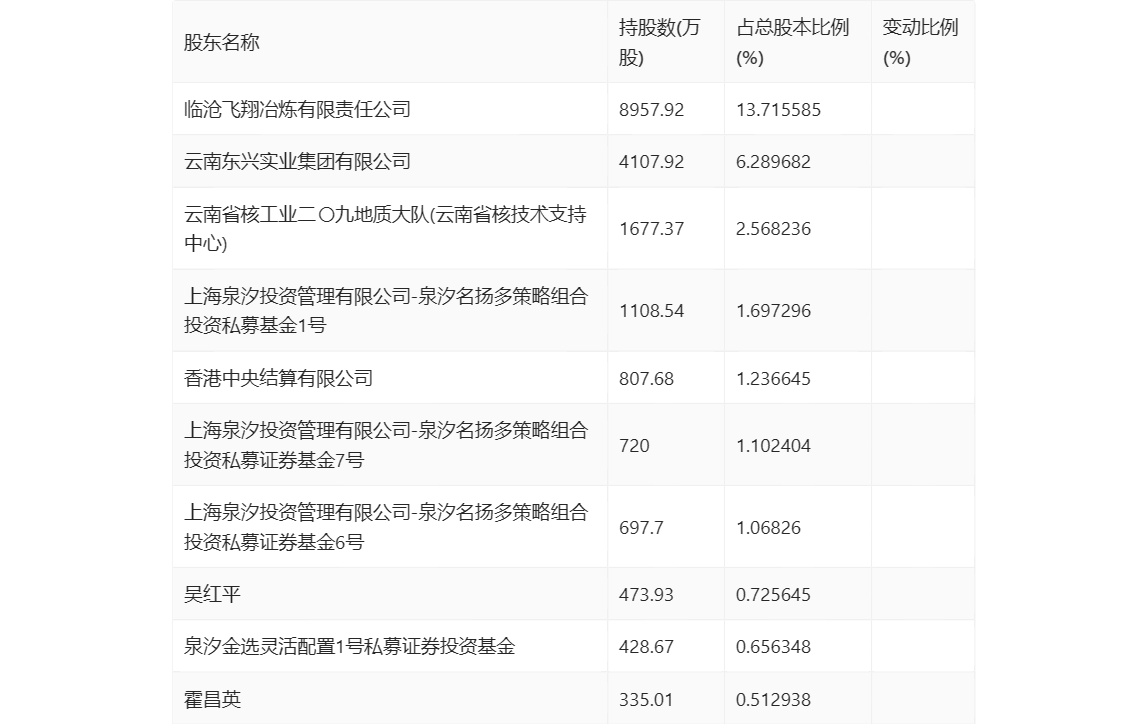Select percentage 1.697296
Image resolution: width=1148 pixels, height=724 pixels.
pos(773,311)
